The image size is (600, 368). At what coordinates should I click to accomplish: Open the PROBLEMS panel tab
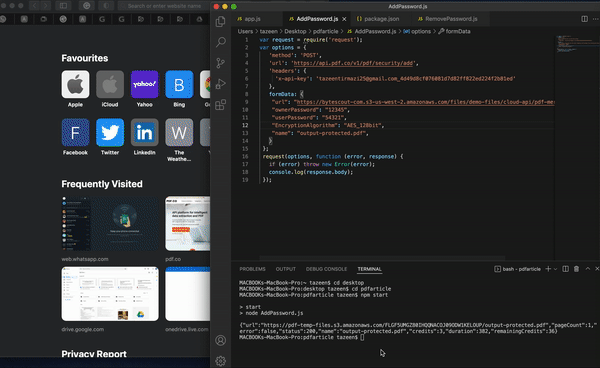coord(253,269)
